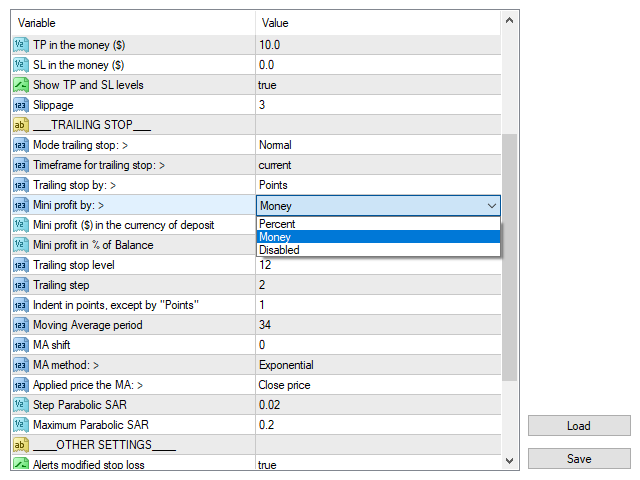The width and height of the screenshot is (640, 480).
Task: Click the Load button
Action: (579, 426)
